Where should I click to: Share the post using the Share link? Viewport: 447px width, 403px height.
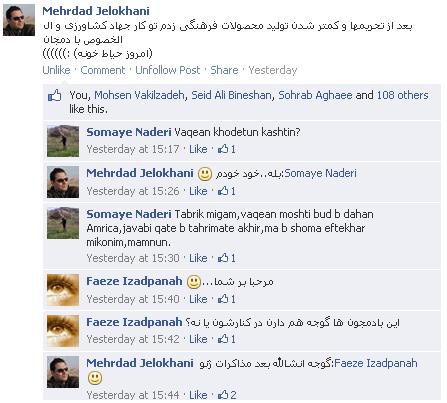tap(224, 70)
